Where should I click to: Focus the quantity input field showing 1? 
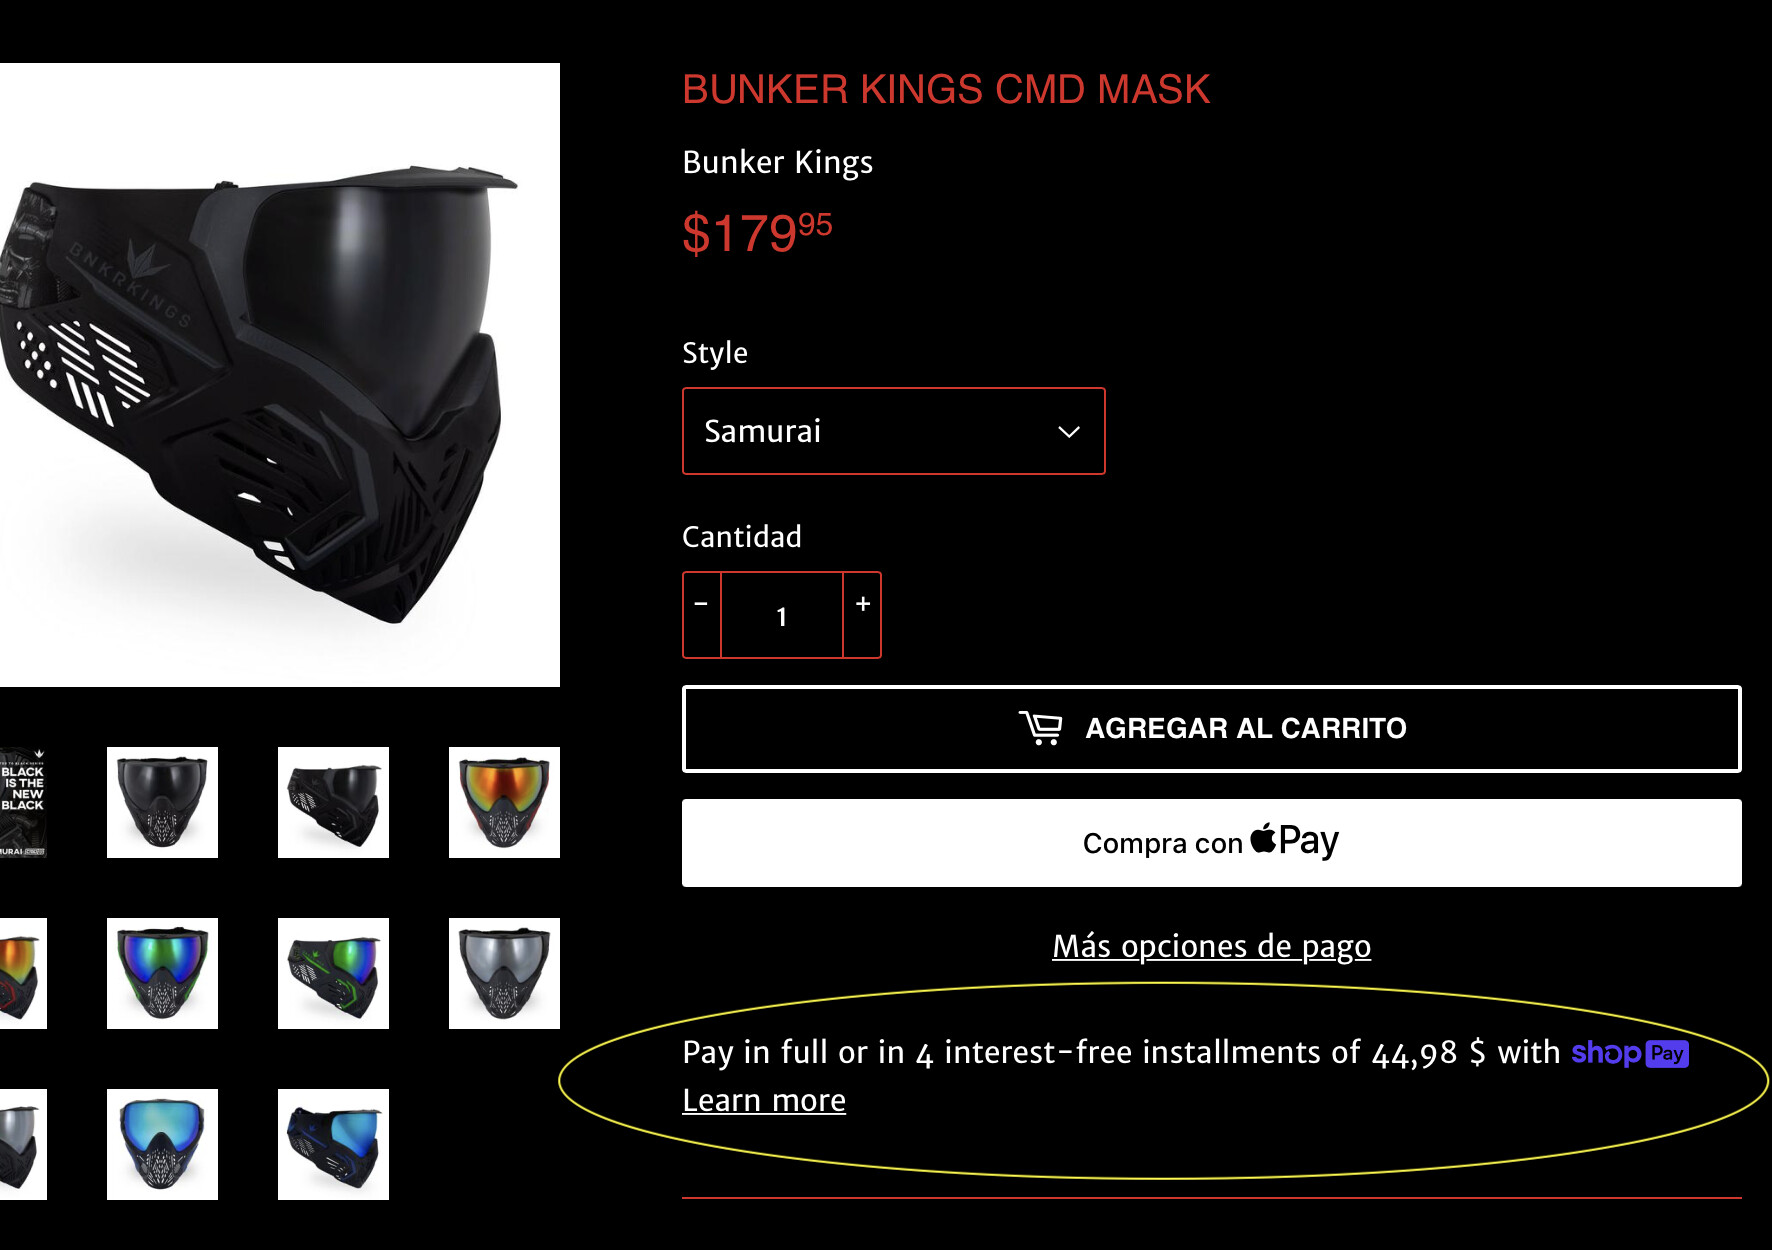(x=782, y=615)
